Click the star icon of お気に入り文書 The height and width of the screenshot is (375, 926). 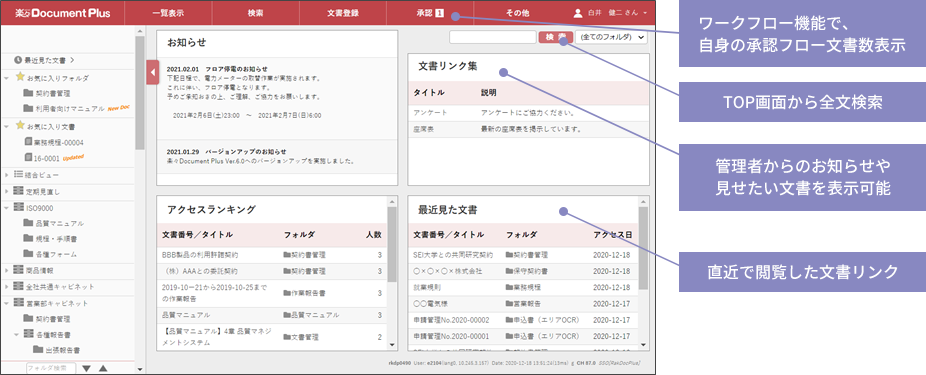click(x=19, y=125)
